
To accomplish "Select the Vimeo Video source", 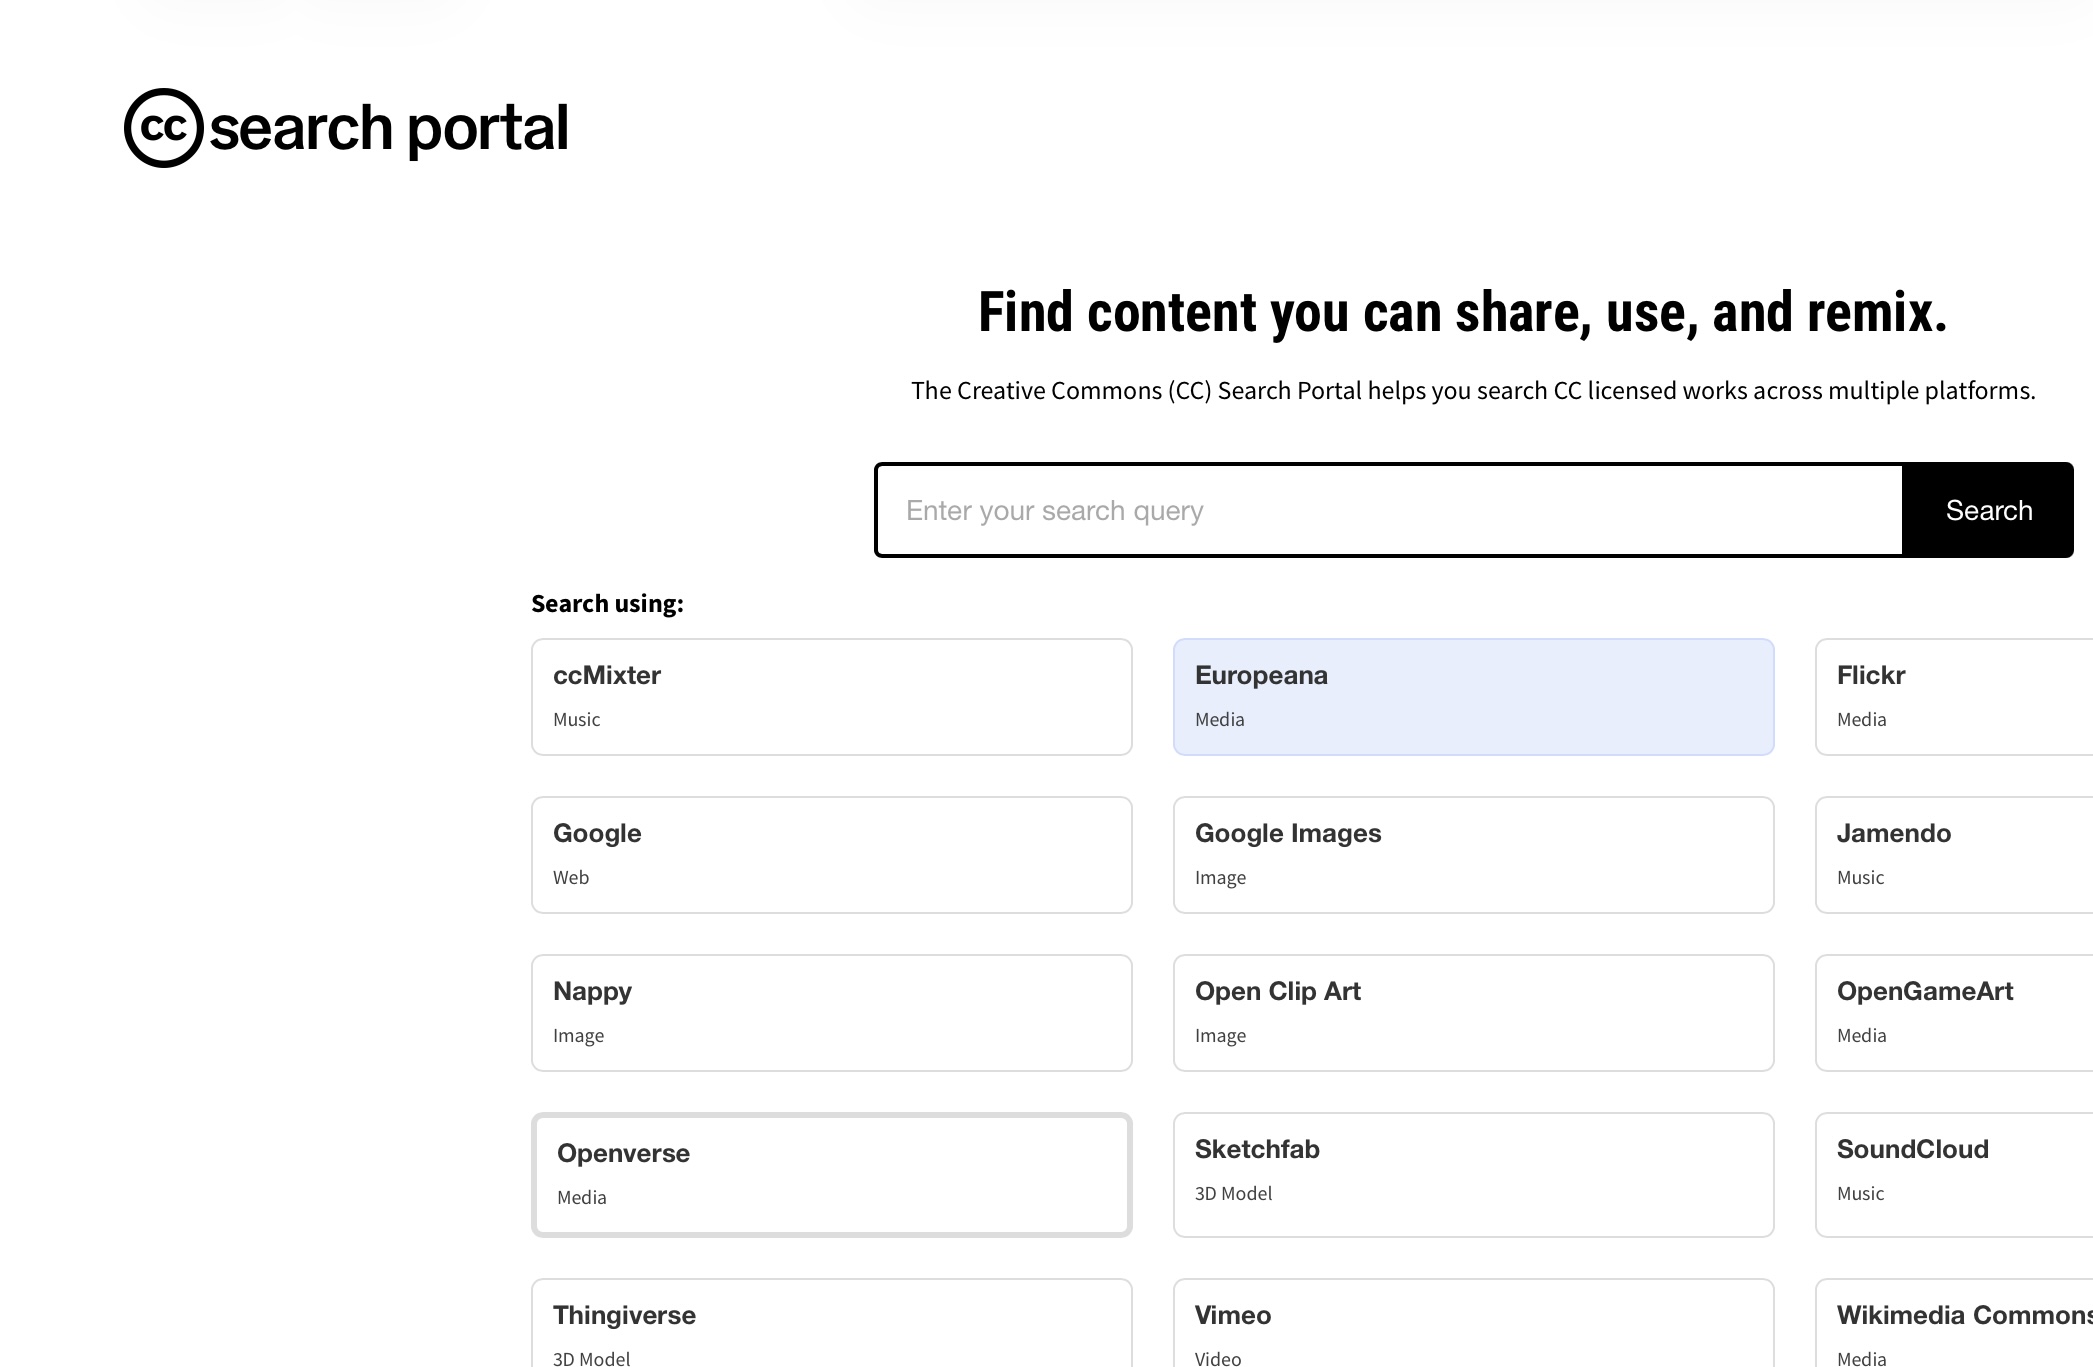I will point(1474,1323).
